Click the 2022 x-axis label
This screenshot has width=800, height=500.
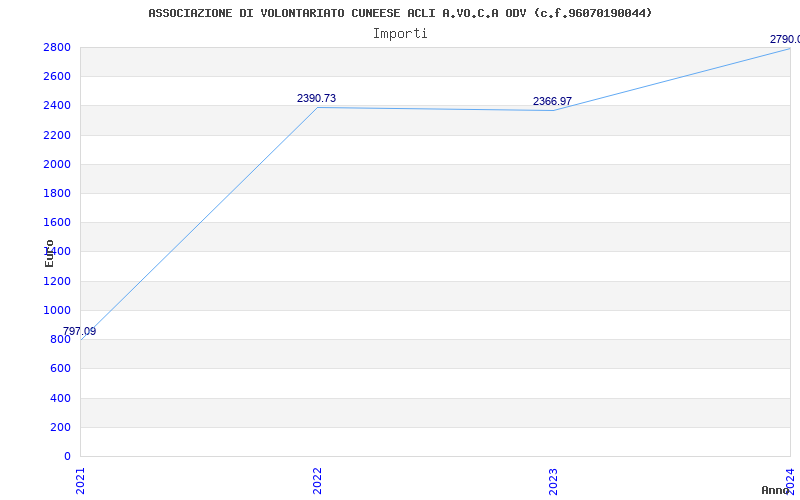point(317,481)
